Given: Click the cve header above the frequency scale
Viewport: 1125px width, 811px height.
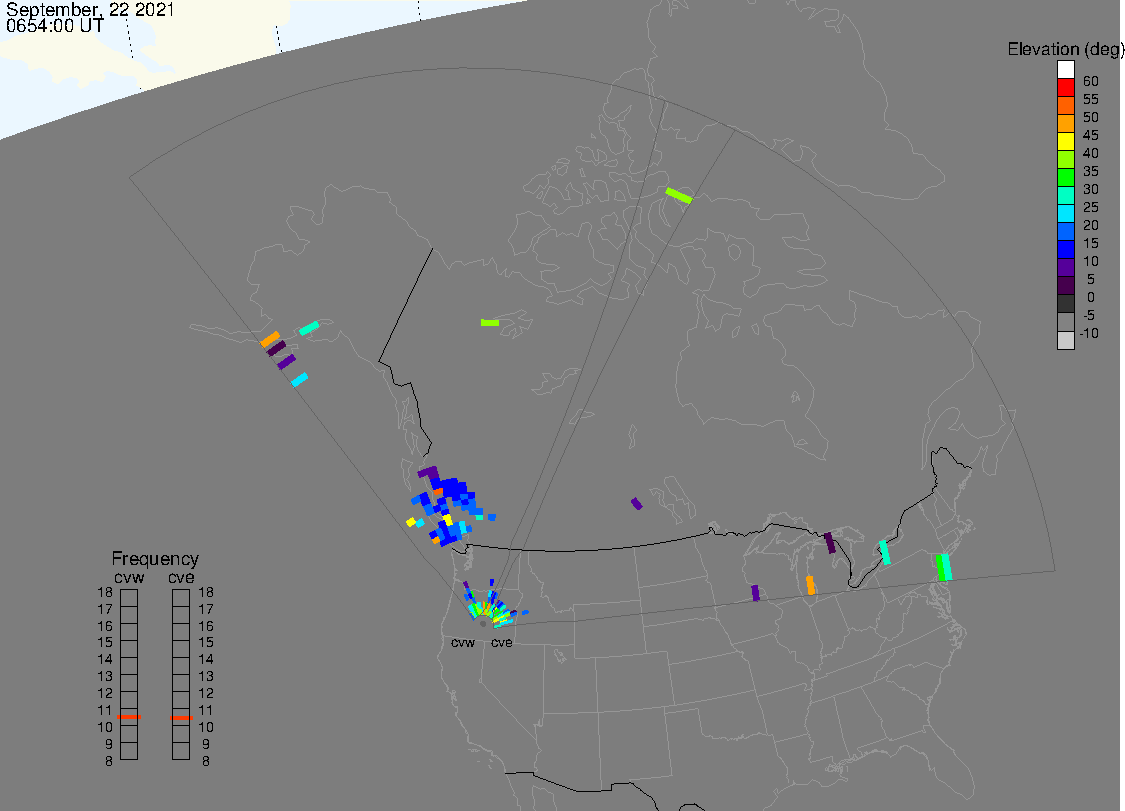Looking at the screenshot, I should 181,578.
